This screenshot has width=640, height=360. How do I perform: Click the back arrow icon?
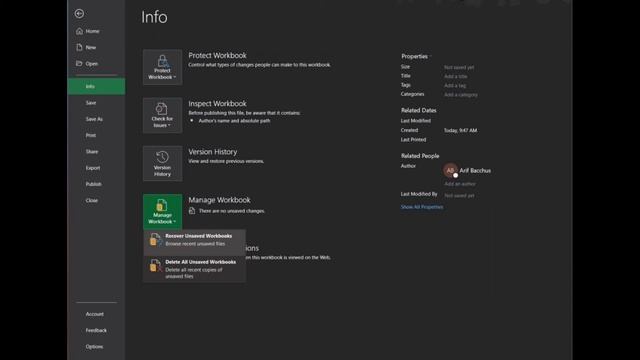tap(79, 13)
